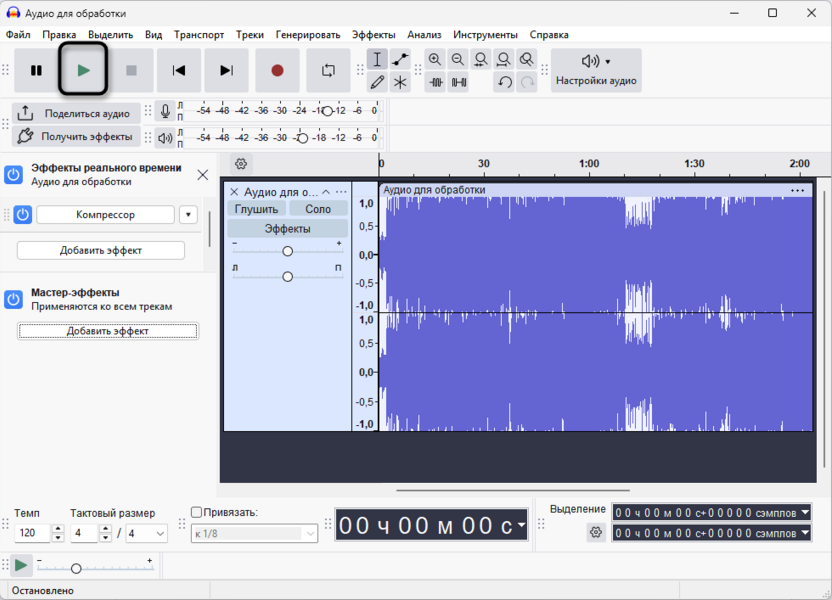Click the Zoom Out magnifier
This screenshot has width=832, height=600.
458,59
